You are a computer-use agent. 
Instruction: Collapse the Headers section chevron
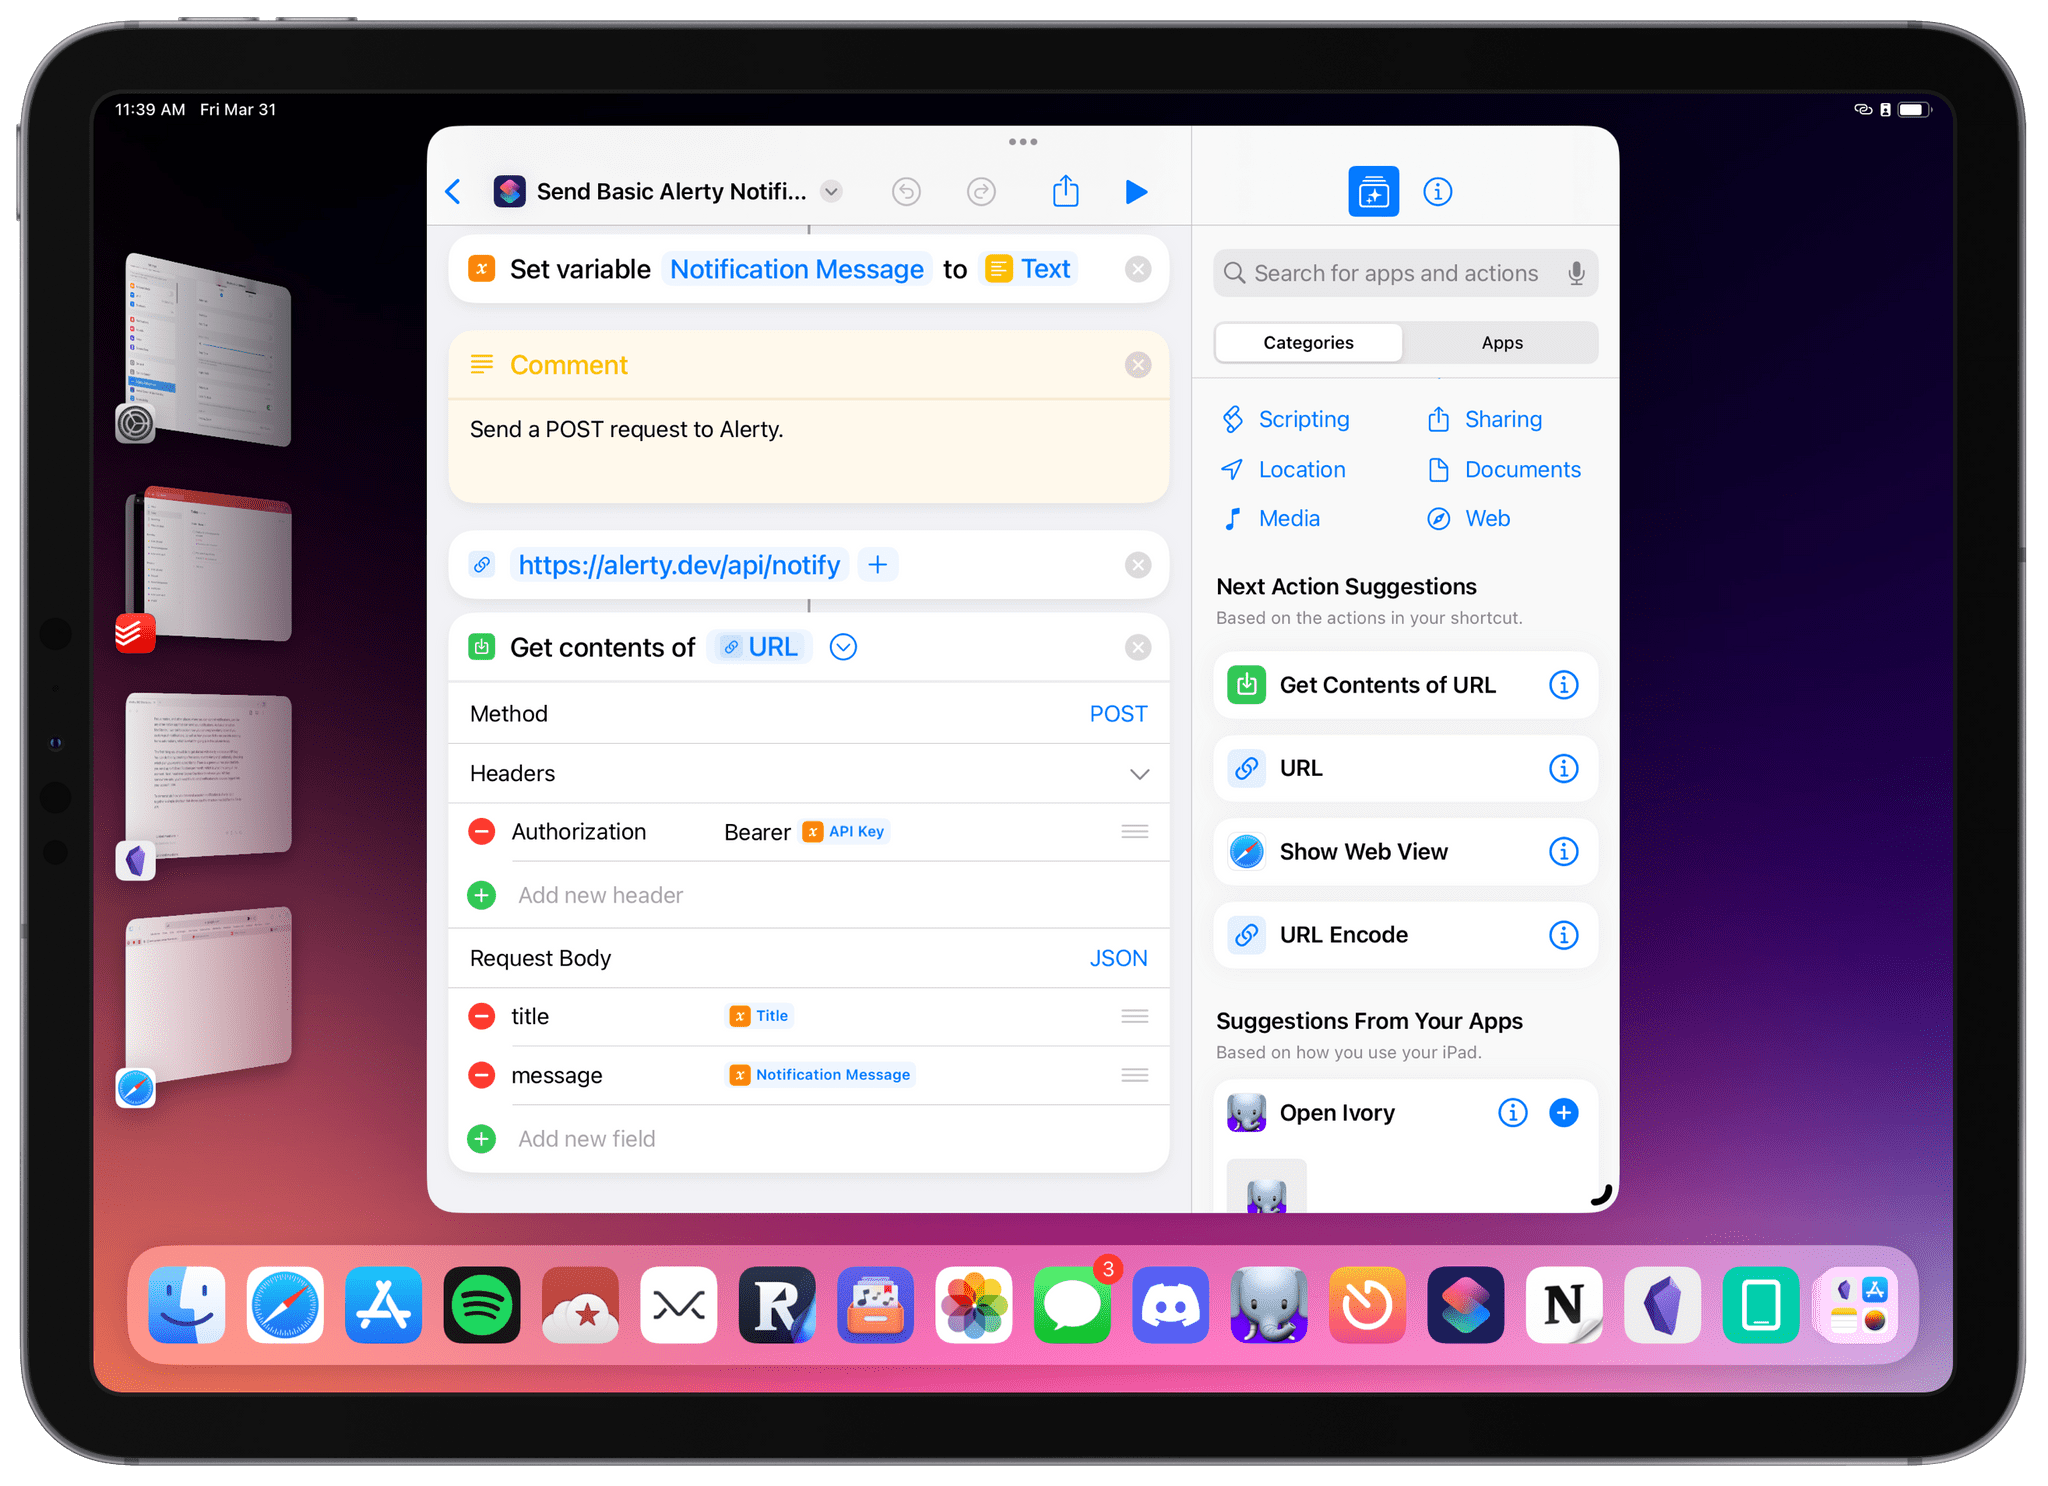(x=1139, y=774)
